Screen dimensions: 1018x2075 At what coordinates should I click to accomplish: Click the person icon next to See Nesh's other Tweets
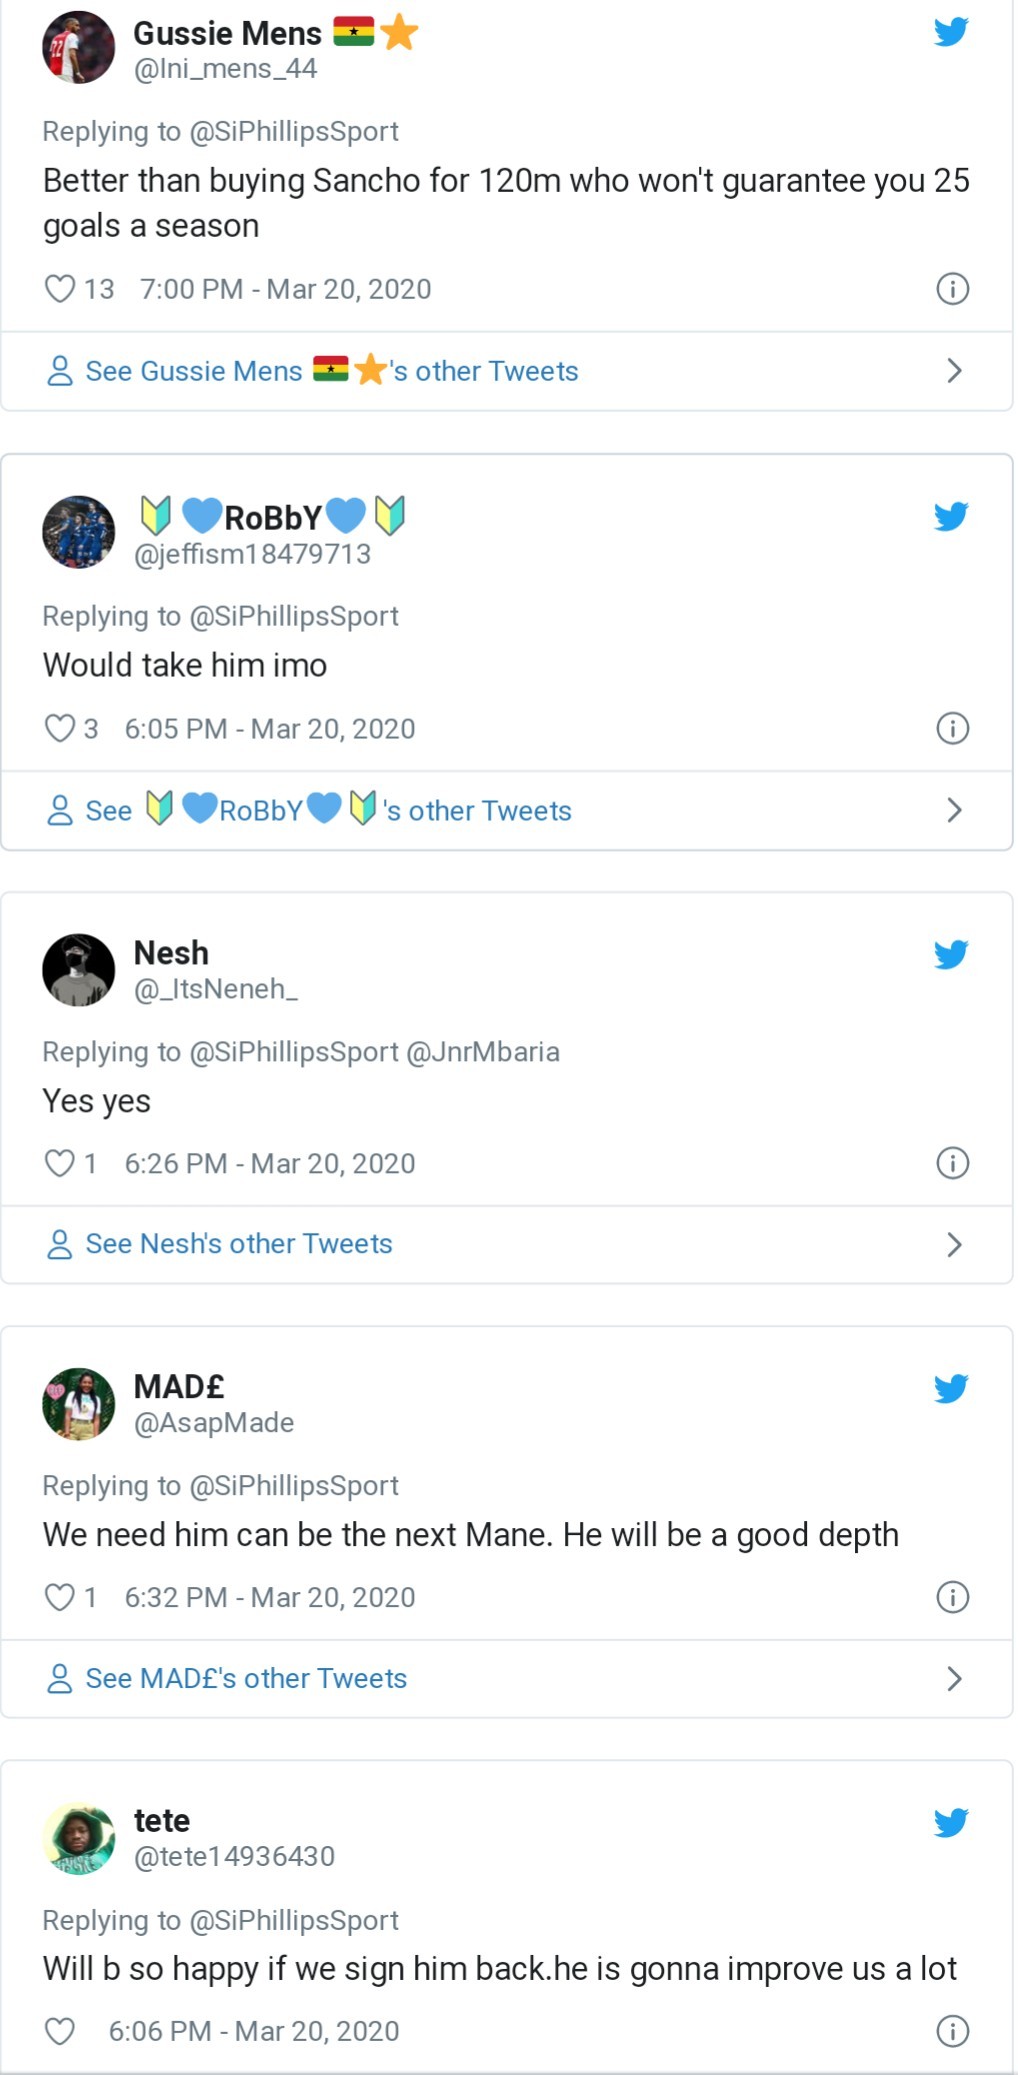click(x=61, y=1243)
